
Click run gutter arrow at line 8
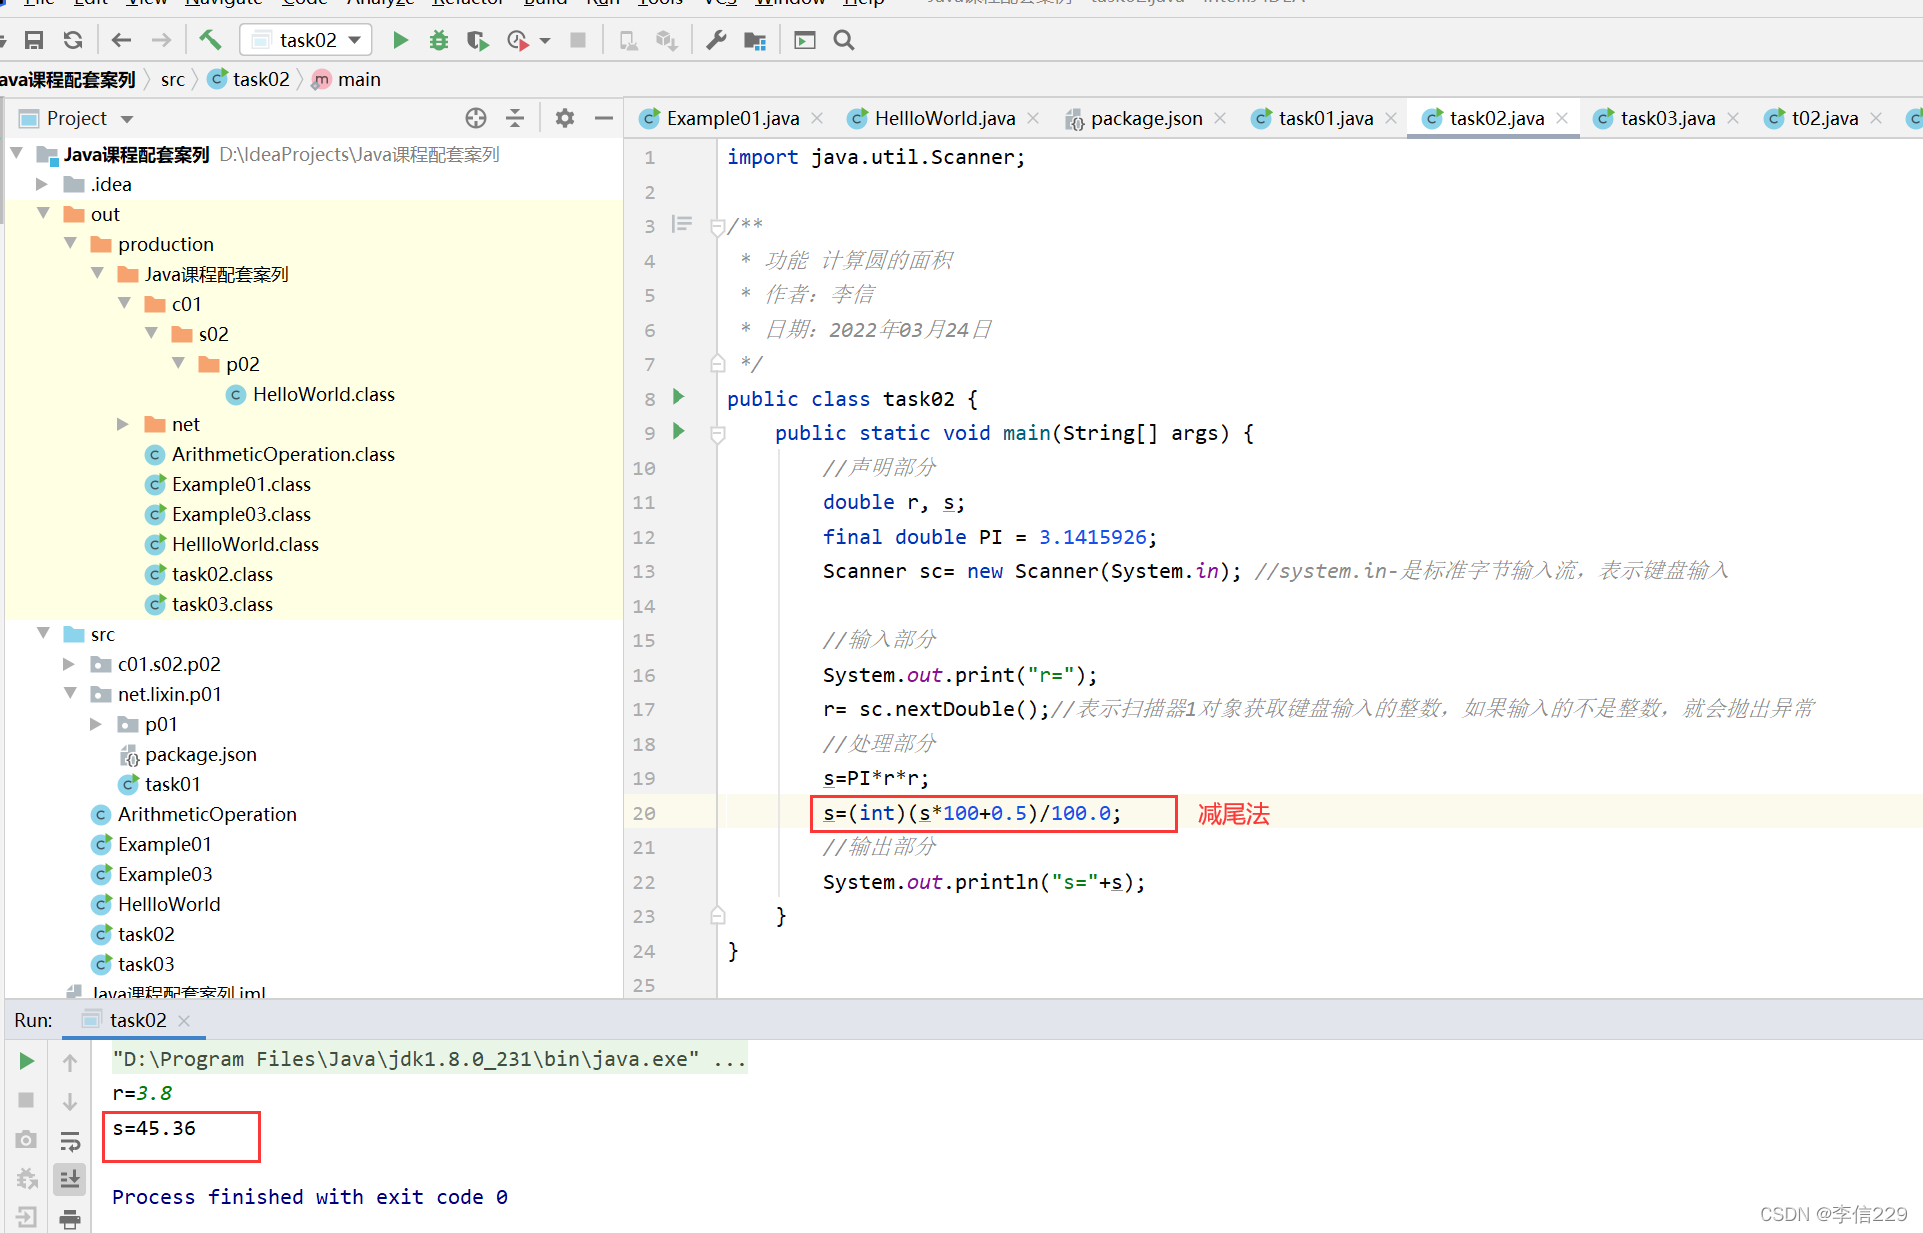tap(679, 397)
